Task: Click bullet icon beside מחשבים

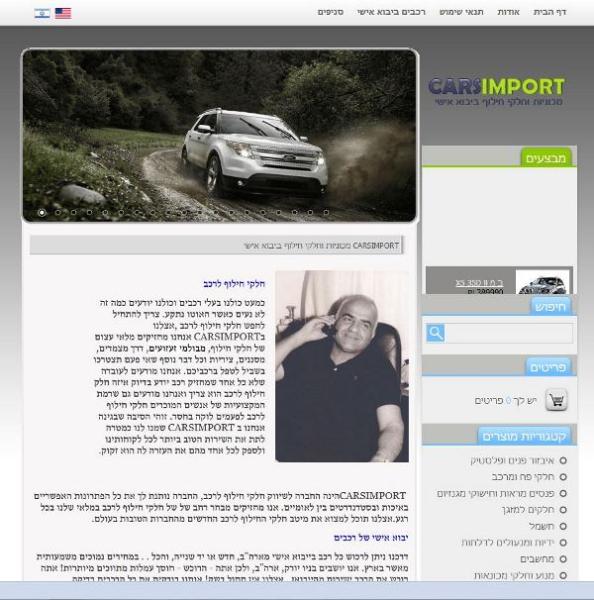Action: (x=563, y=559)
